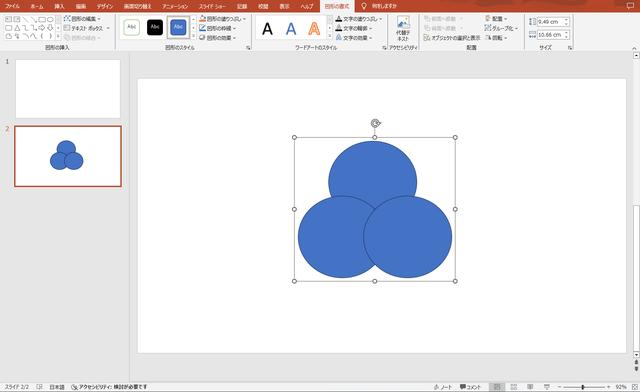Screen dimensions: 640x392
Task: Click the bottom-right selection handle of shape
Action: click(x=455, y=281)
